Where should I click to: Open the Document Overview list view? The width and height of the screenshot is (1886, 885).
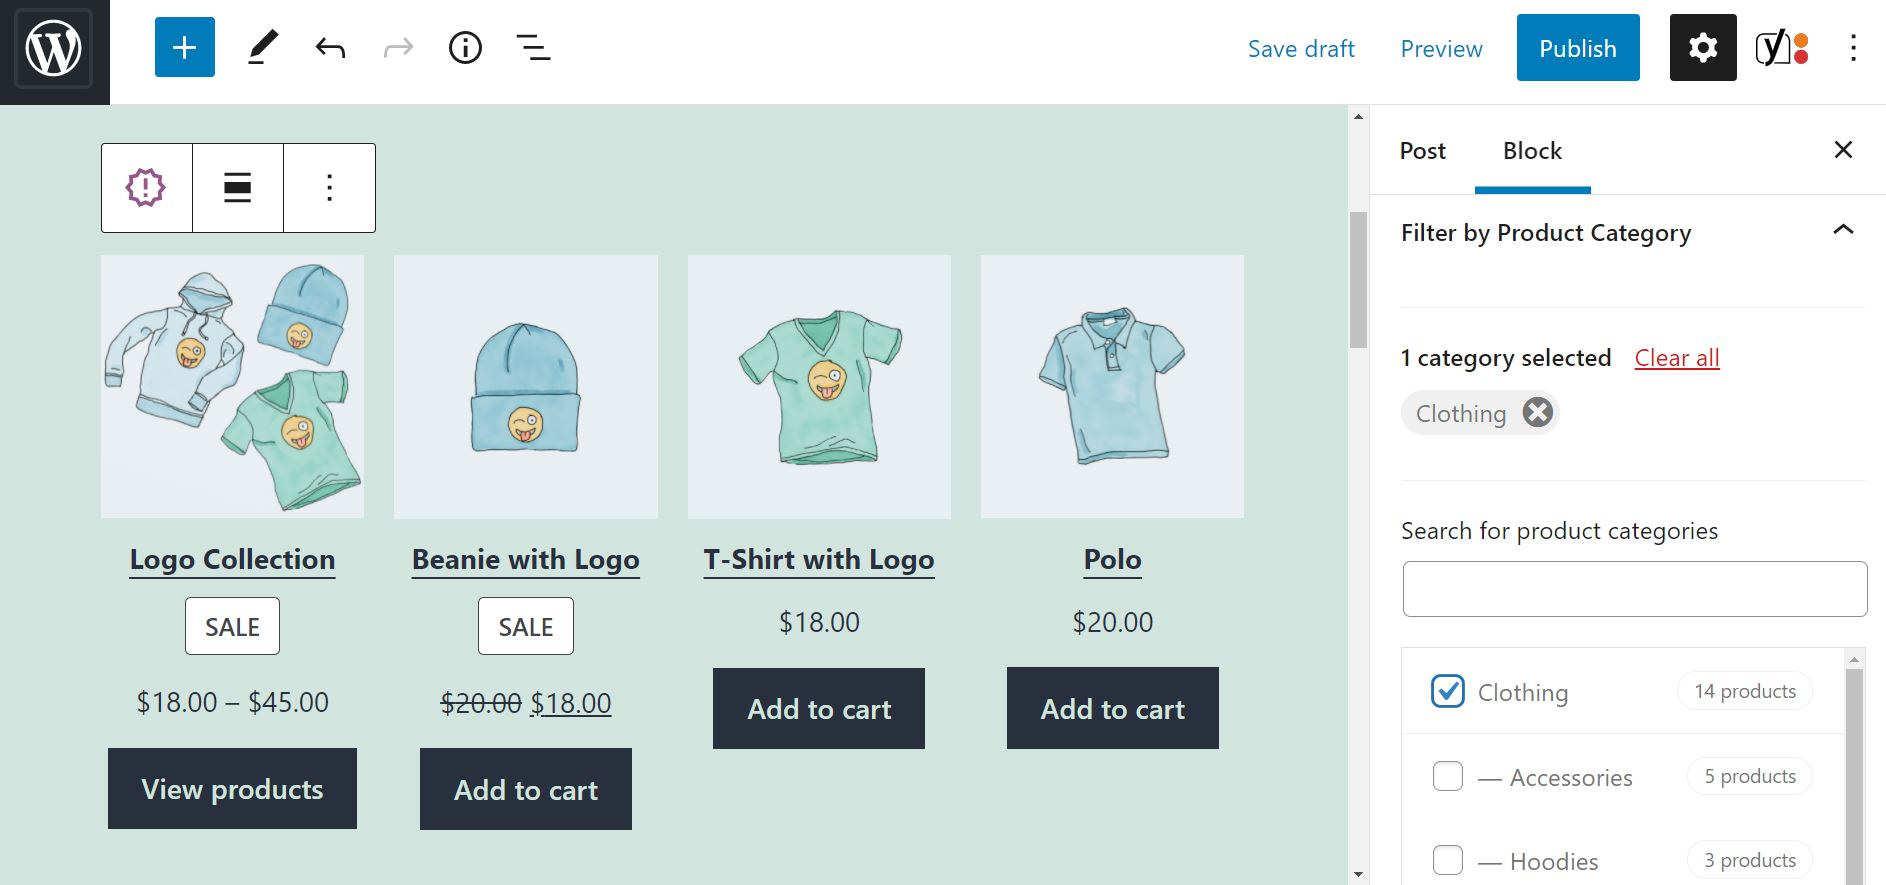tap(533, 47)
